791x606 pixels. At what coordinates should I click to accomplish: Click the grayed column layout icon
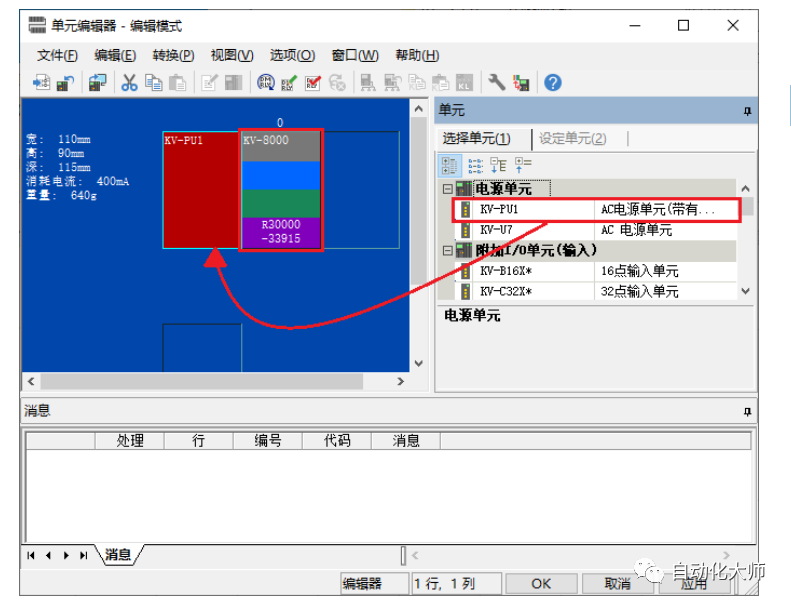233,82
